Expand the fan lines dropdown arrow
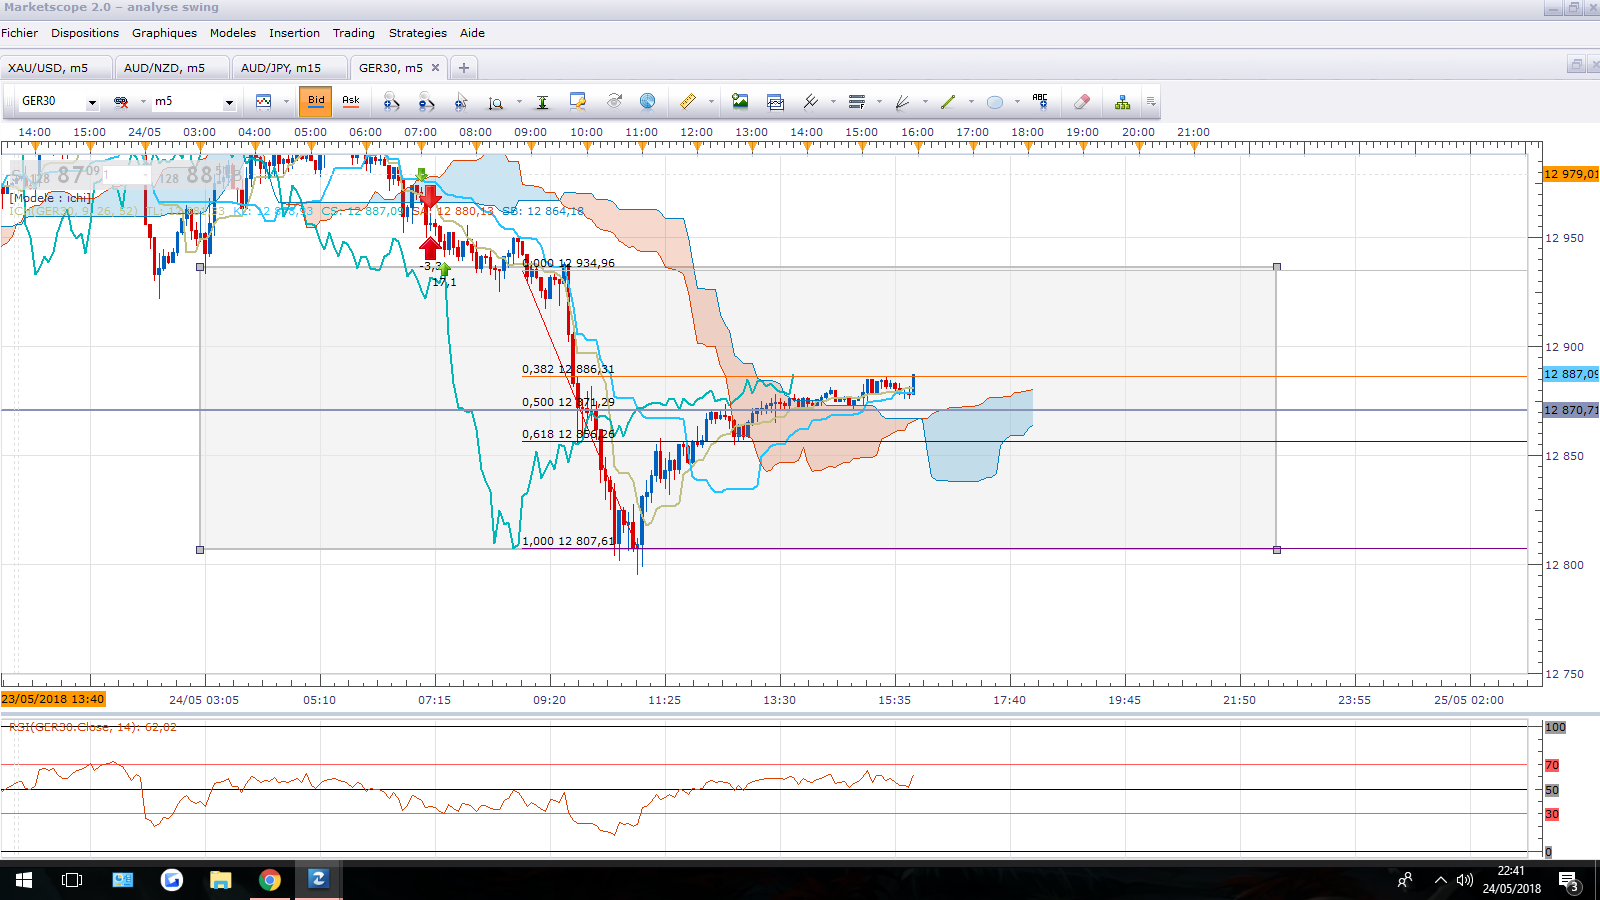Viewport: 1600px width, 900px height. (x=925, y=101)
